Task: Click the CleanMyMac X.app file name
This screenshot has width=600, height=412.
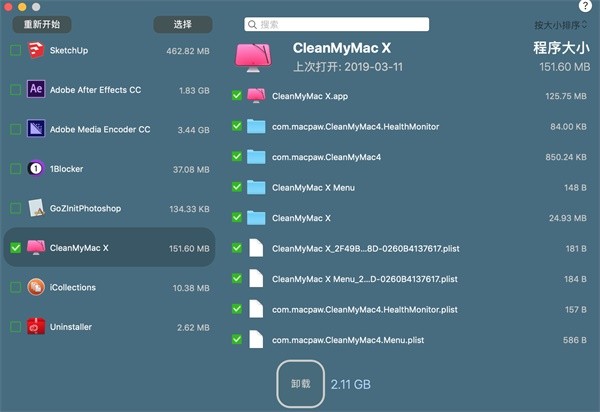Action: [310, 96]
